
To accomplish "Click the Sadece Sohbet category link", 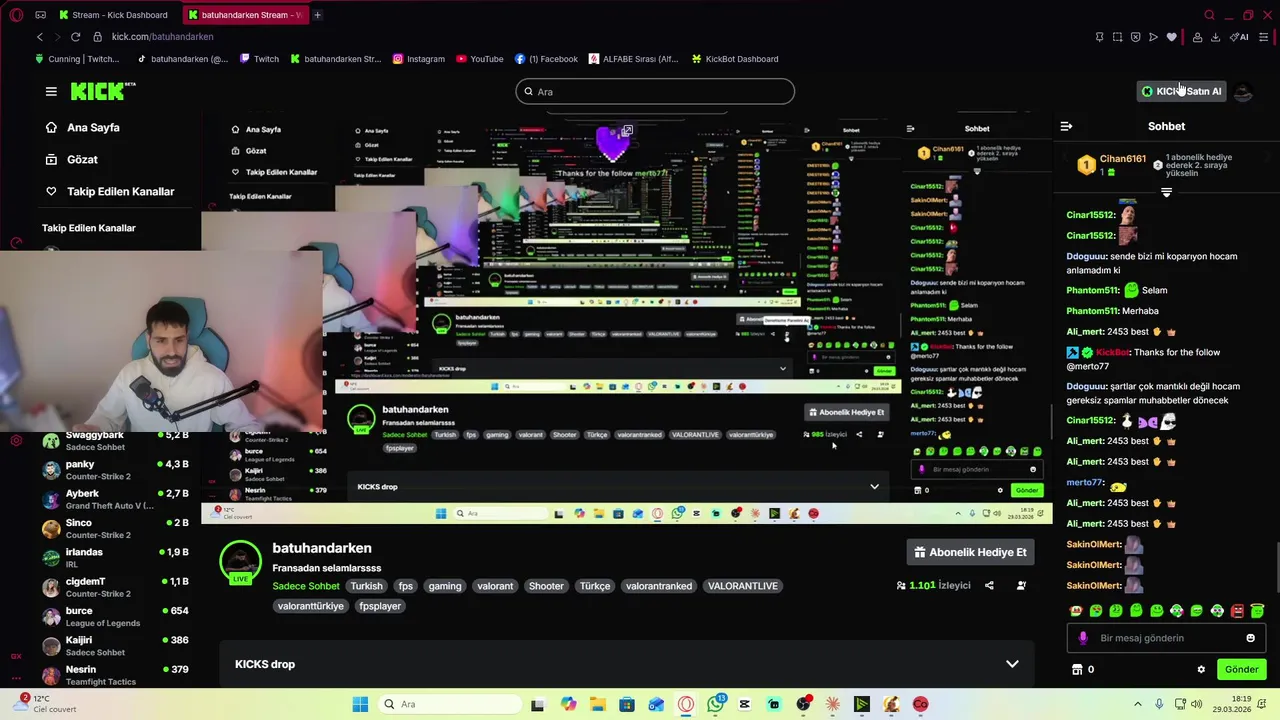I will click(x=306, y=586).
